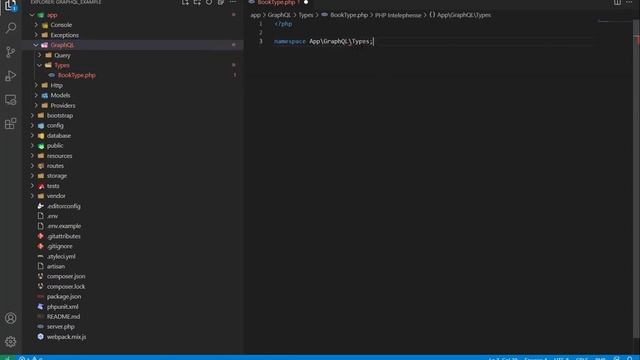Open the Accounts menu icon
The image size is (640, 360).
click(11, 318)
